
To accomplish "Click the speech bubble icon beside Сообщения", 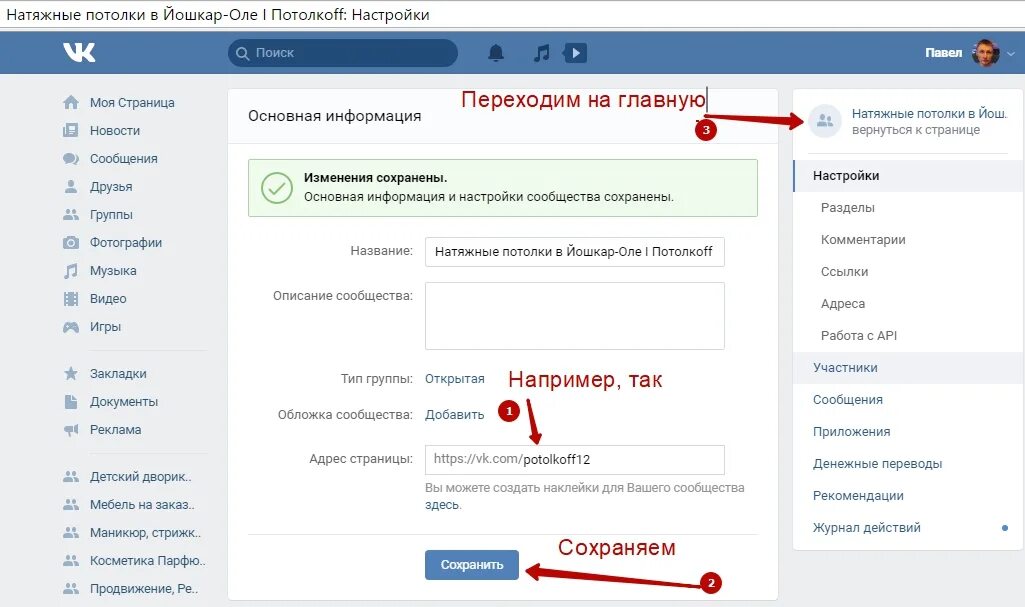I will 71,159.
